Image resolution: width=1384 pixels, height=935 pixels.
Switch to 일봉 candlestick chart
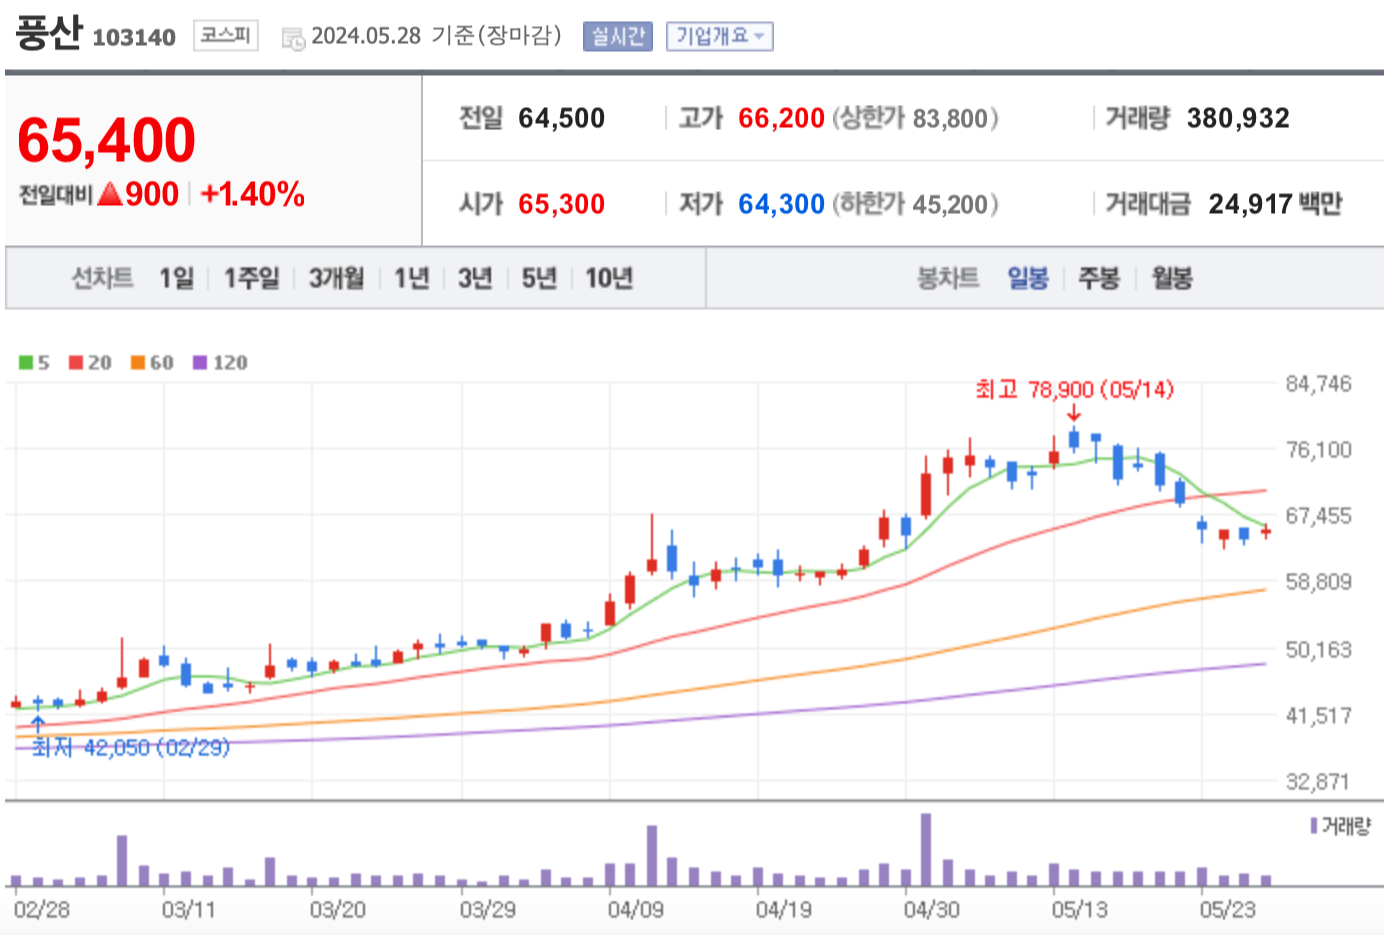(1027, 278)
